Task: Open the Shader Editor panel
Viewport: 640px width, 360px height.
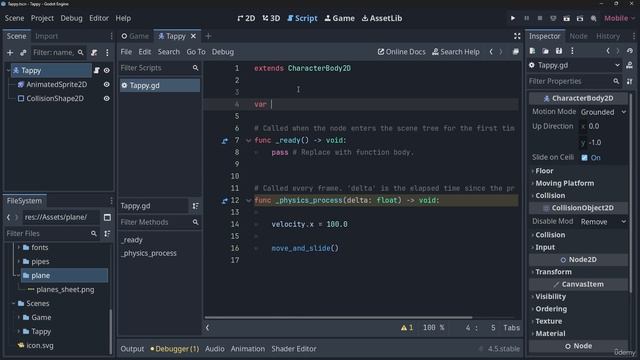Action: (x=294, y=349)
